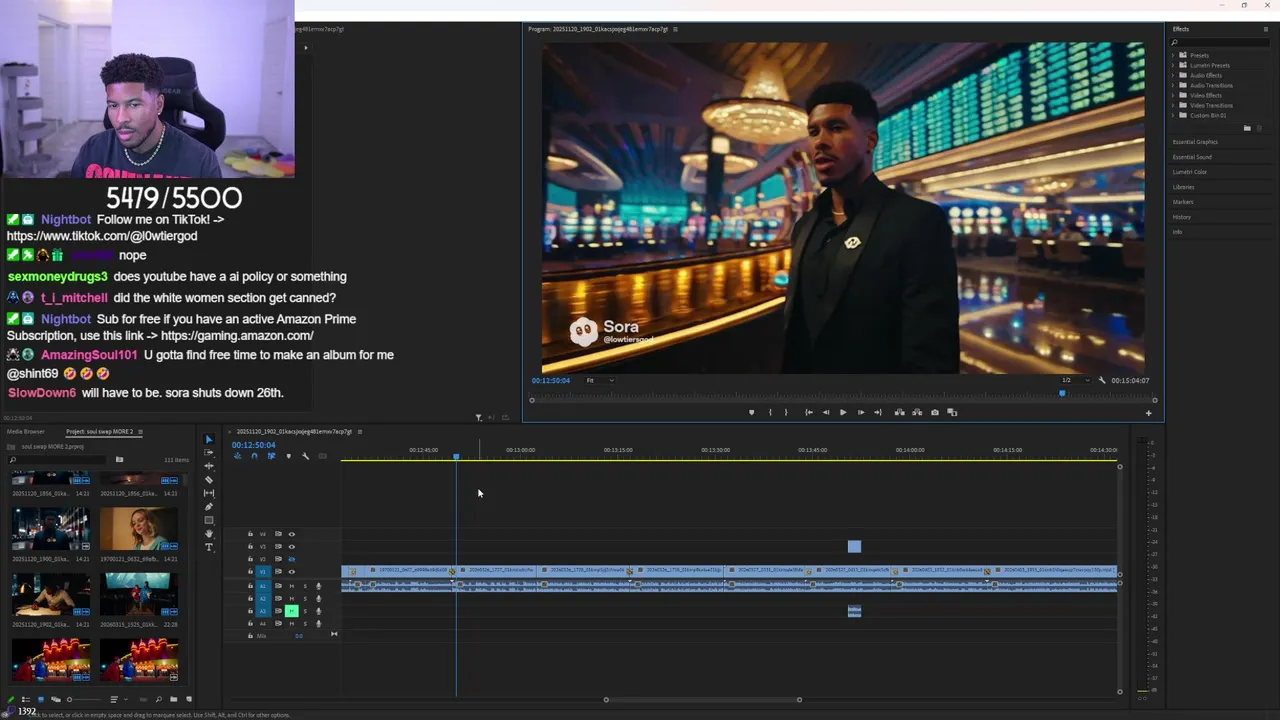The image size is (1280, 720).
Task: Expand Lumetri Presets folder
Action: [x=1174, y=65]
